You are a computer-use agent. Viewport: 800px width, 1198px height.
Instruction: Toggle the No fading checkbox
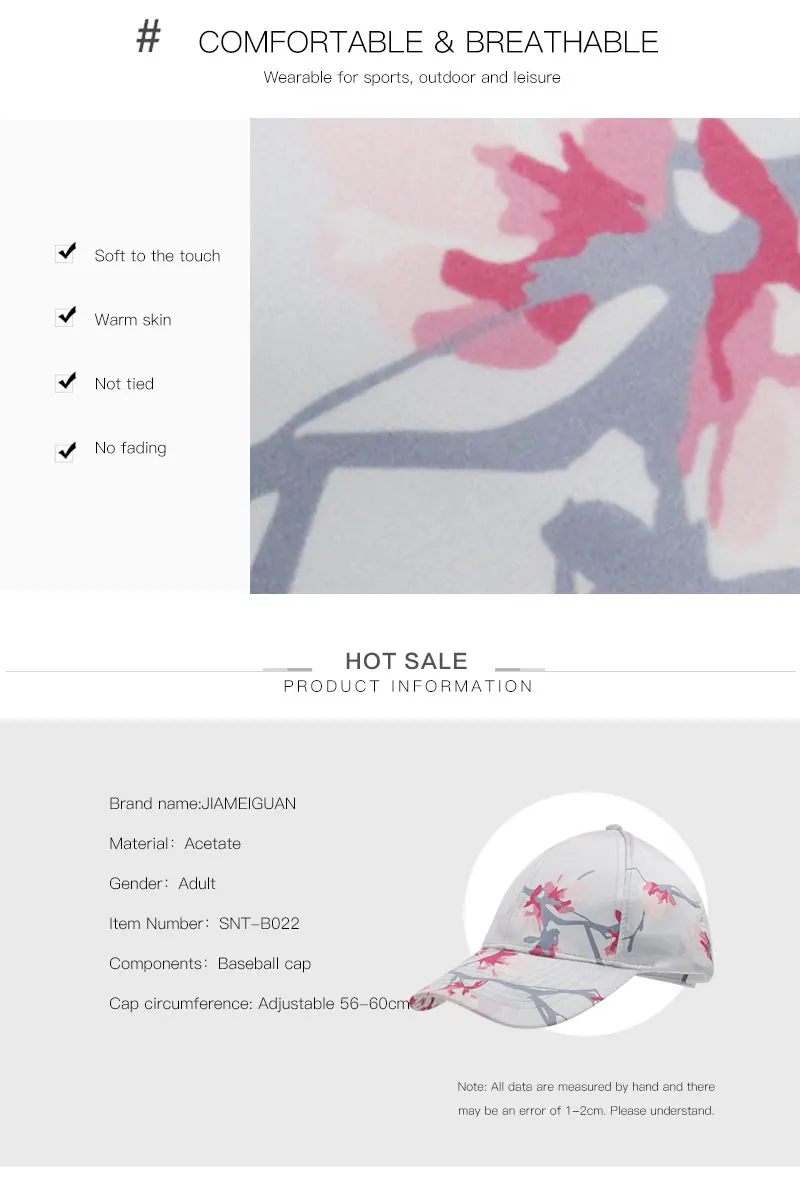[x=66, y=452]
